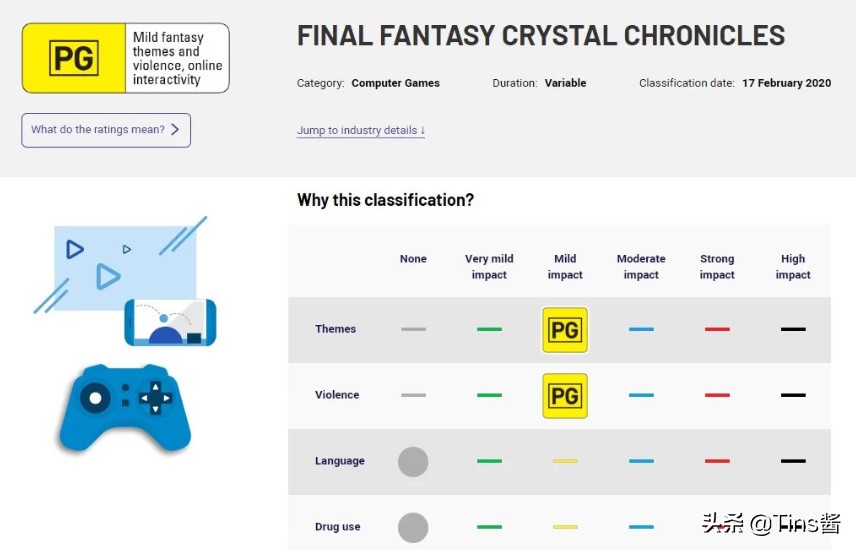
Task: Open the 'What do the ratings mean?' button
Action: click(x=105, y=130)
